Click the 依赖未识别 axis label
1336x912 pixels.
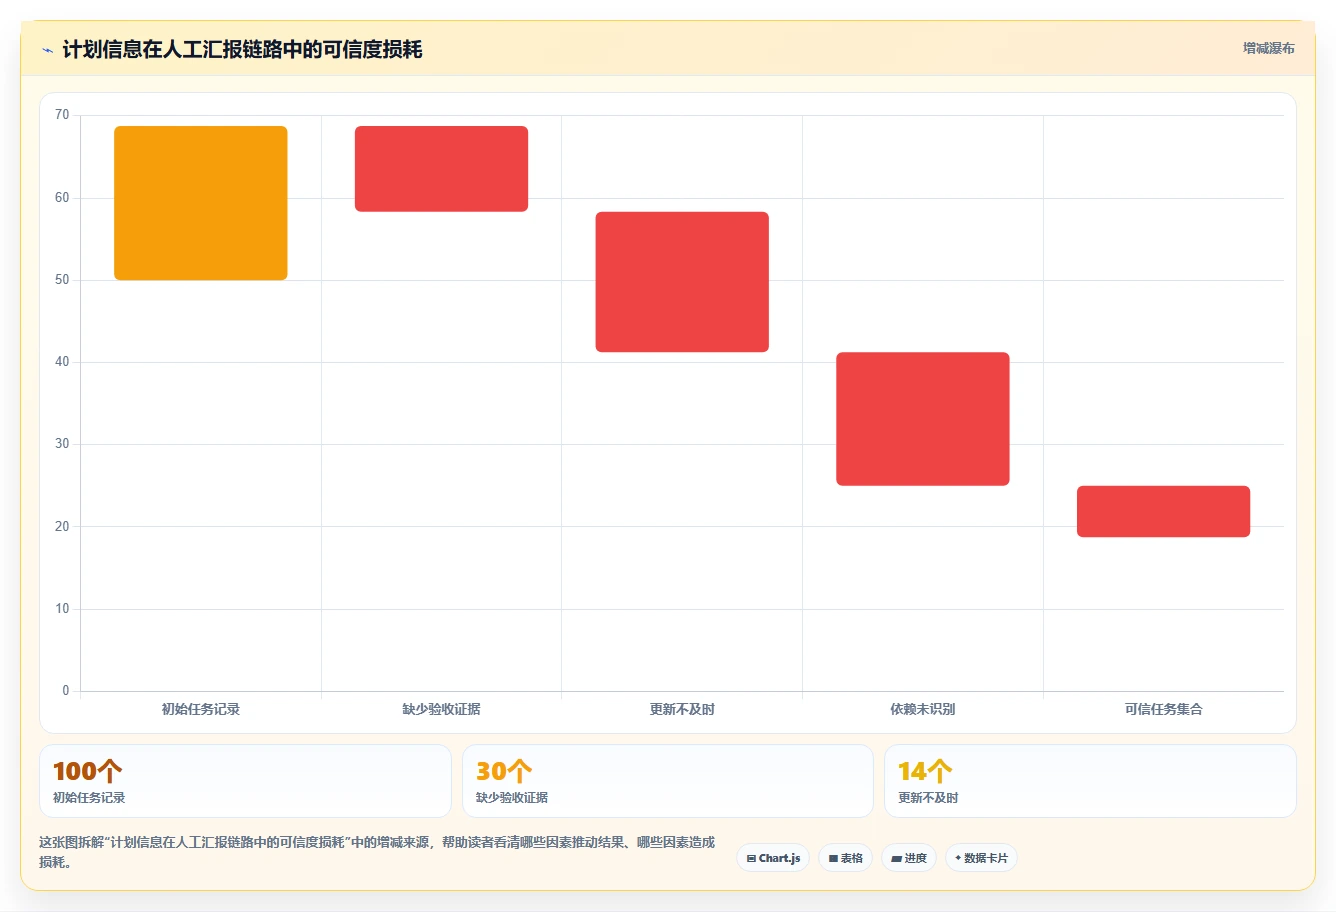coord(923,709)
